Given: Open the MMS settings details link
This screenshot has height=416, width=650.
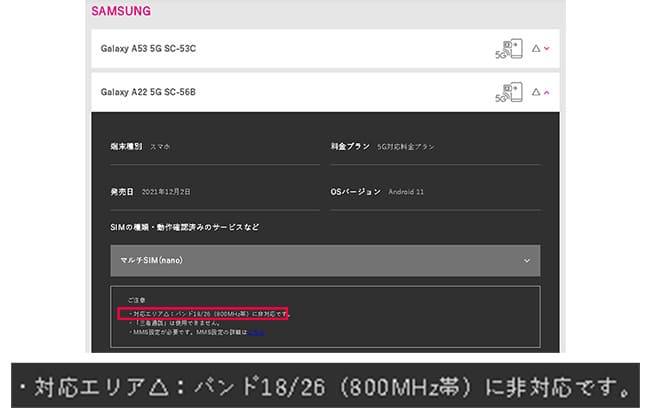Looking at the screenshot, I should tap(255, 332).
